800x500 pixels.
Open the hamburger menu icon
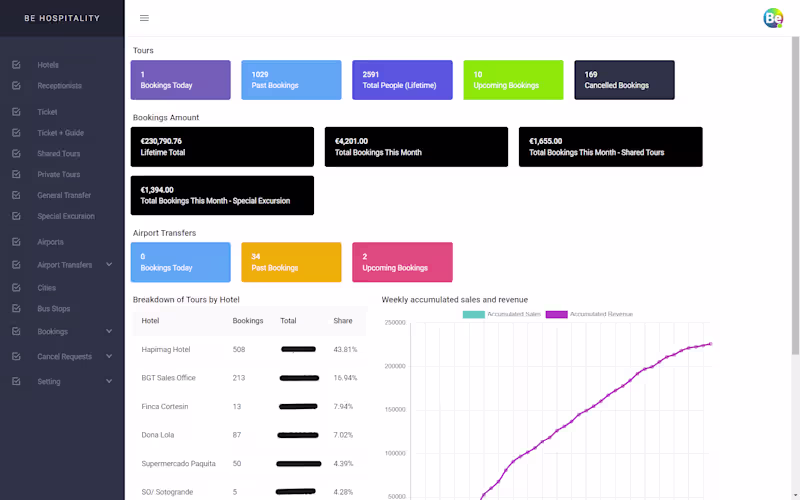pyautogui.click(x=144, y=18)
